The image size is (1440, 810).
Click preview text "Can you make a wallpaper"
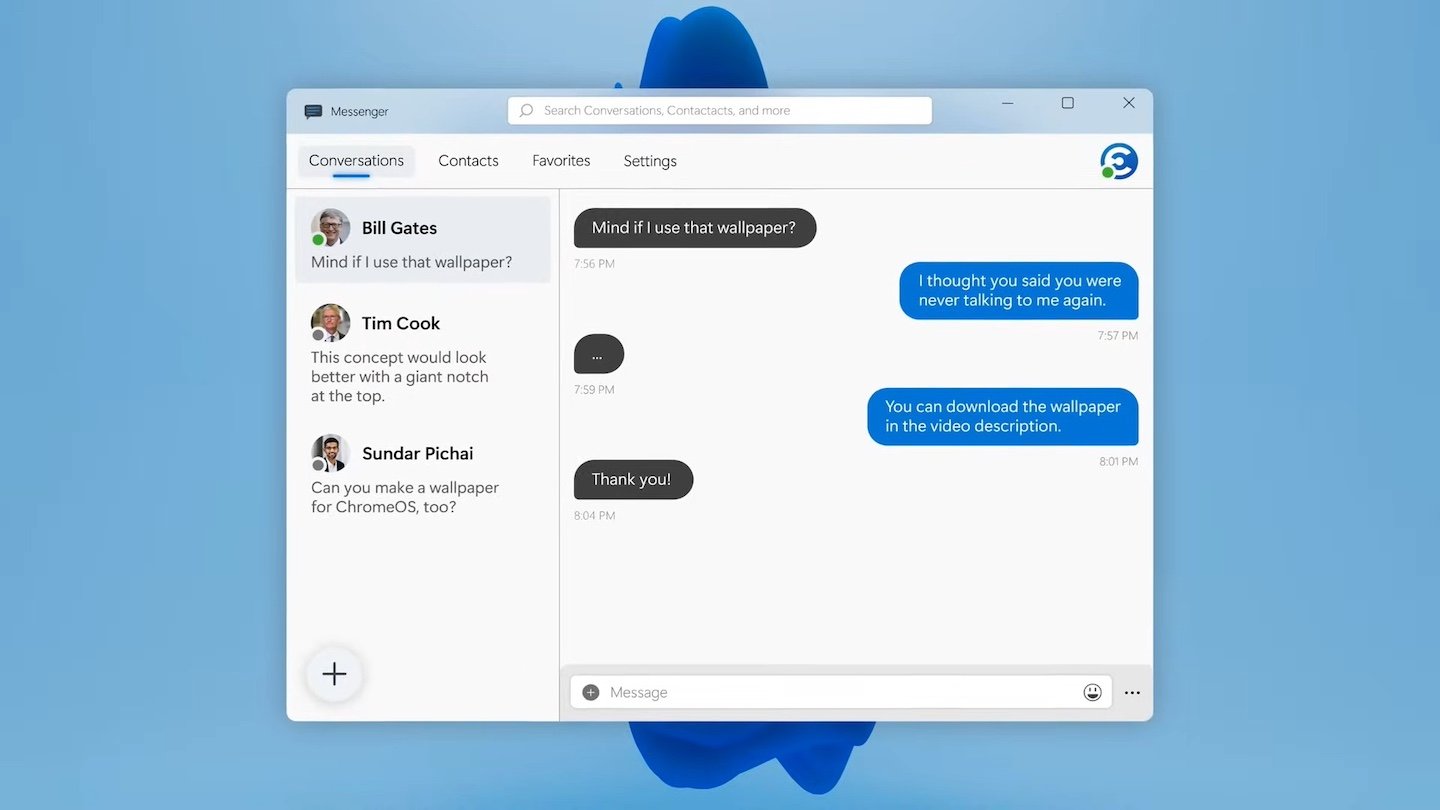pyautogui.click(x=405, y=497)
